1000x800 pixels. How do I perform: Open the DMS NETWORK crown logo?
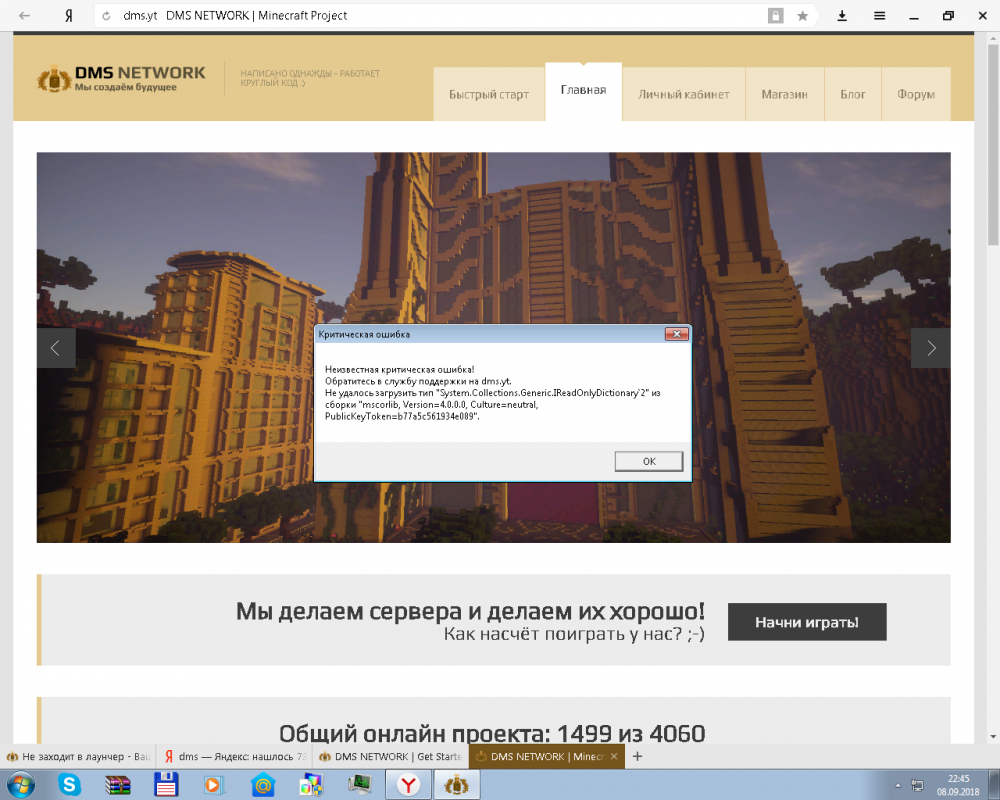[52, 76]
